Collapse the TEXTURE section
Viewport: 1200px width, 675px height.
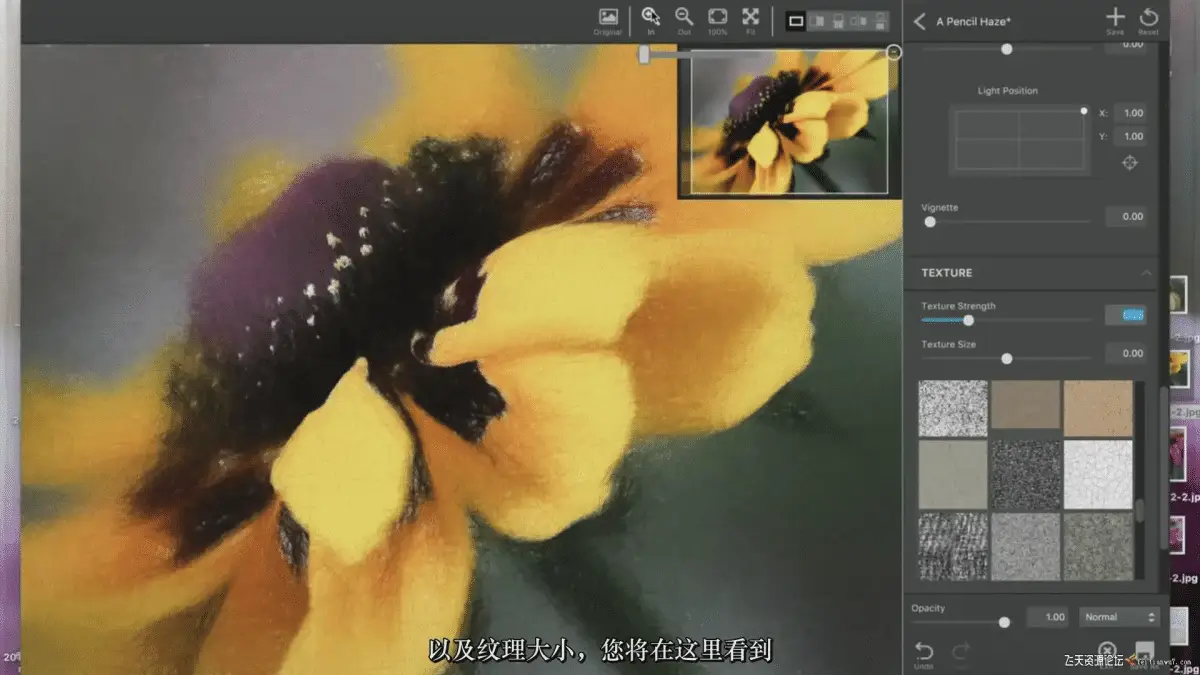click(x=1146, y=273)
